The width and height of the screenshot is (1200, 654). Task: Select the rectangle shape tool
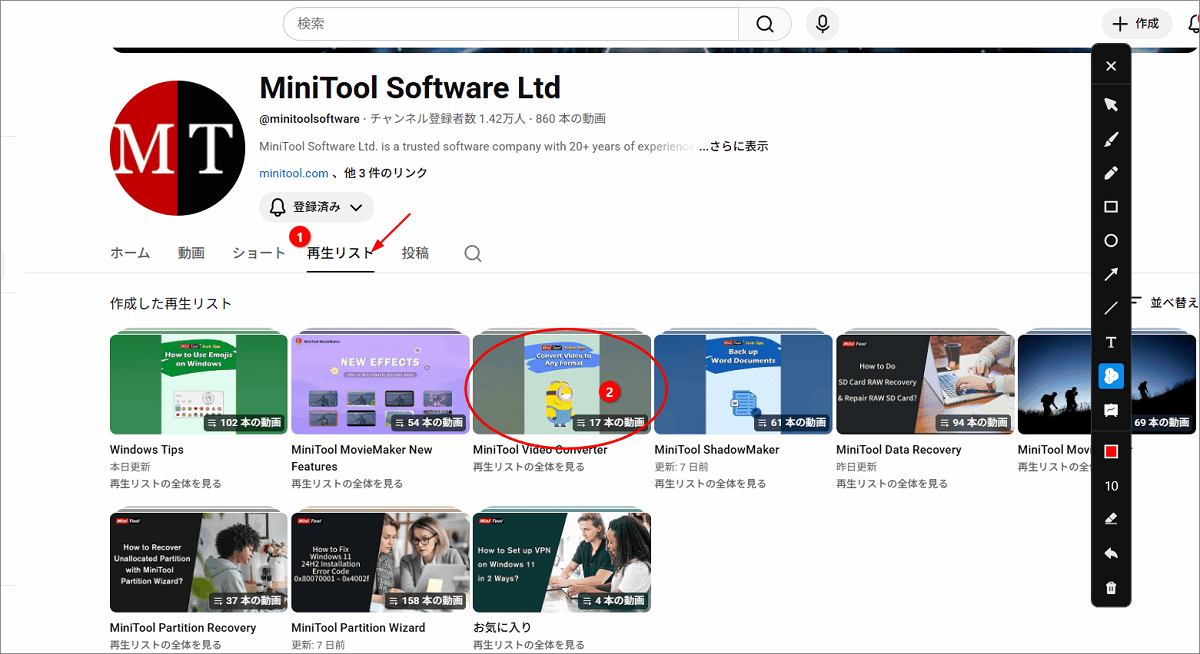[1110, 207]
